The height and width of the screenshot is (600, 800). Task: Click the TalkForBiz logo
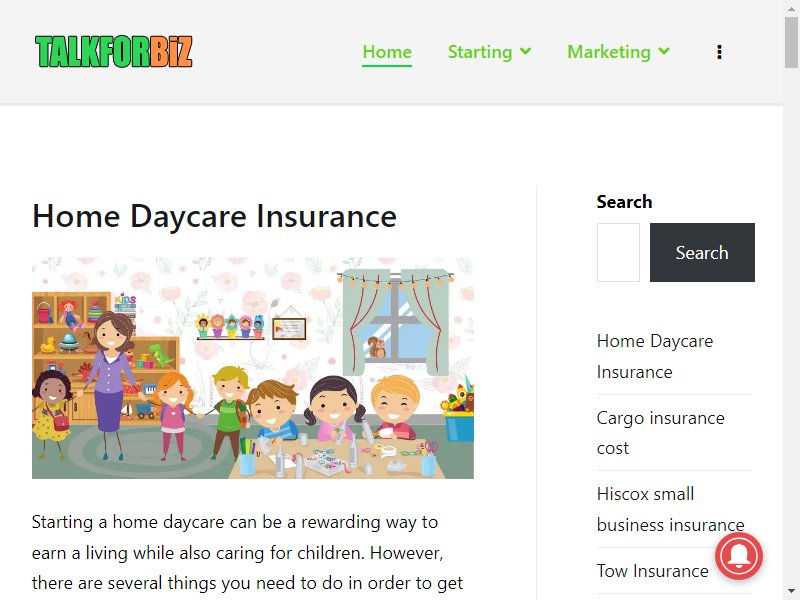pyautogui.click(x=114, y=52)
